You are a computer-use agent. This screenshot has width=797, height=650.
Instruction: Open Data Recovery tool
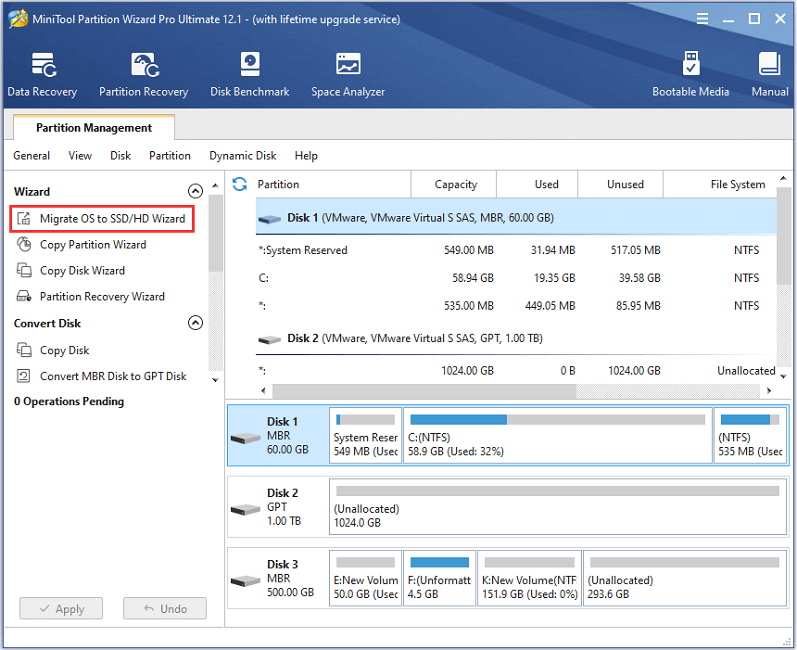point(42,74)
